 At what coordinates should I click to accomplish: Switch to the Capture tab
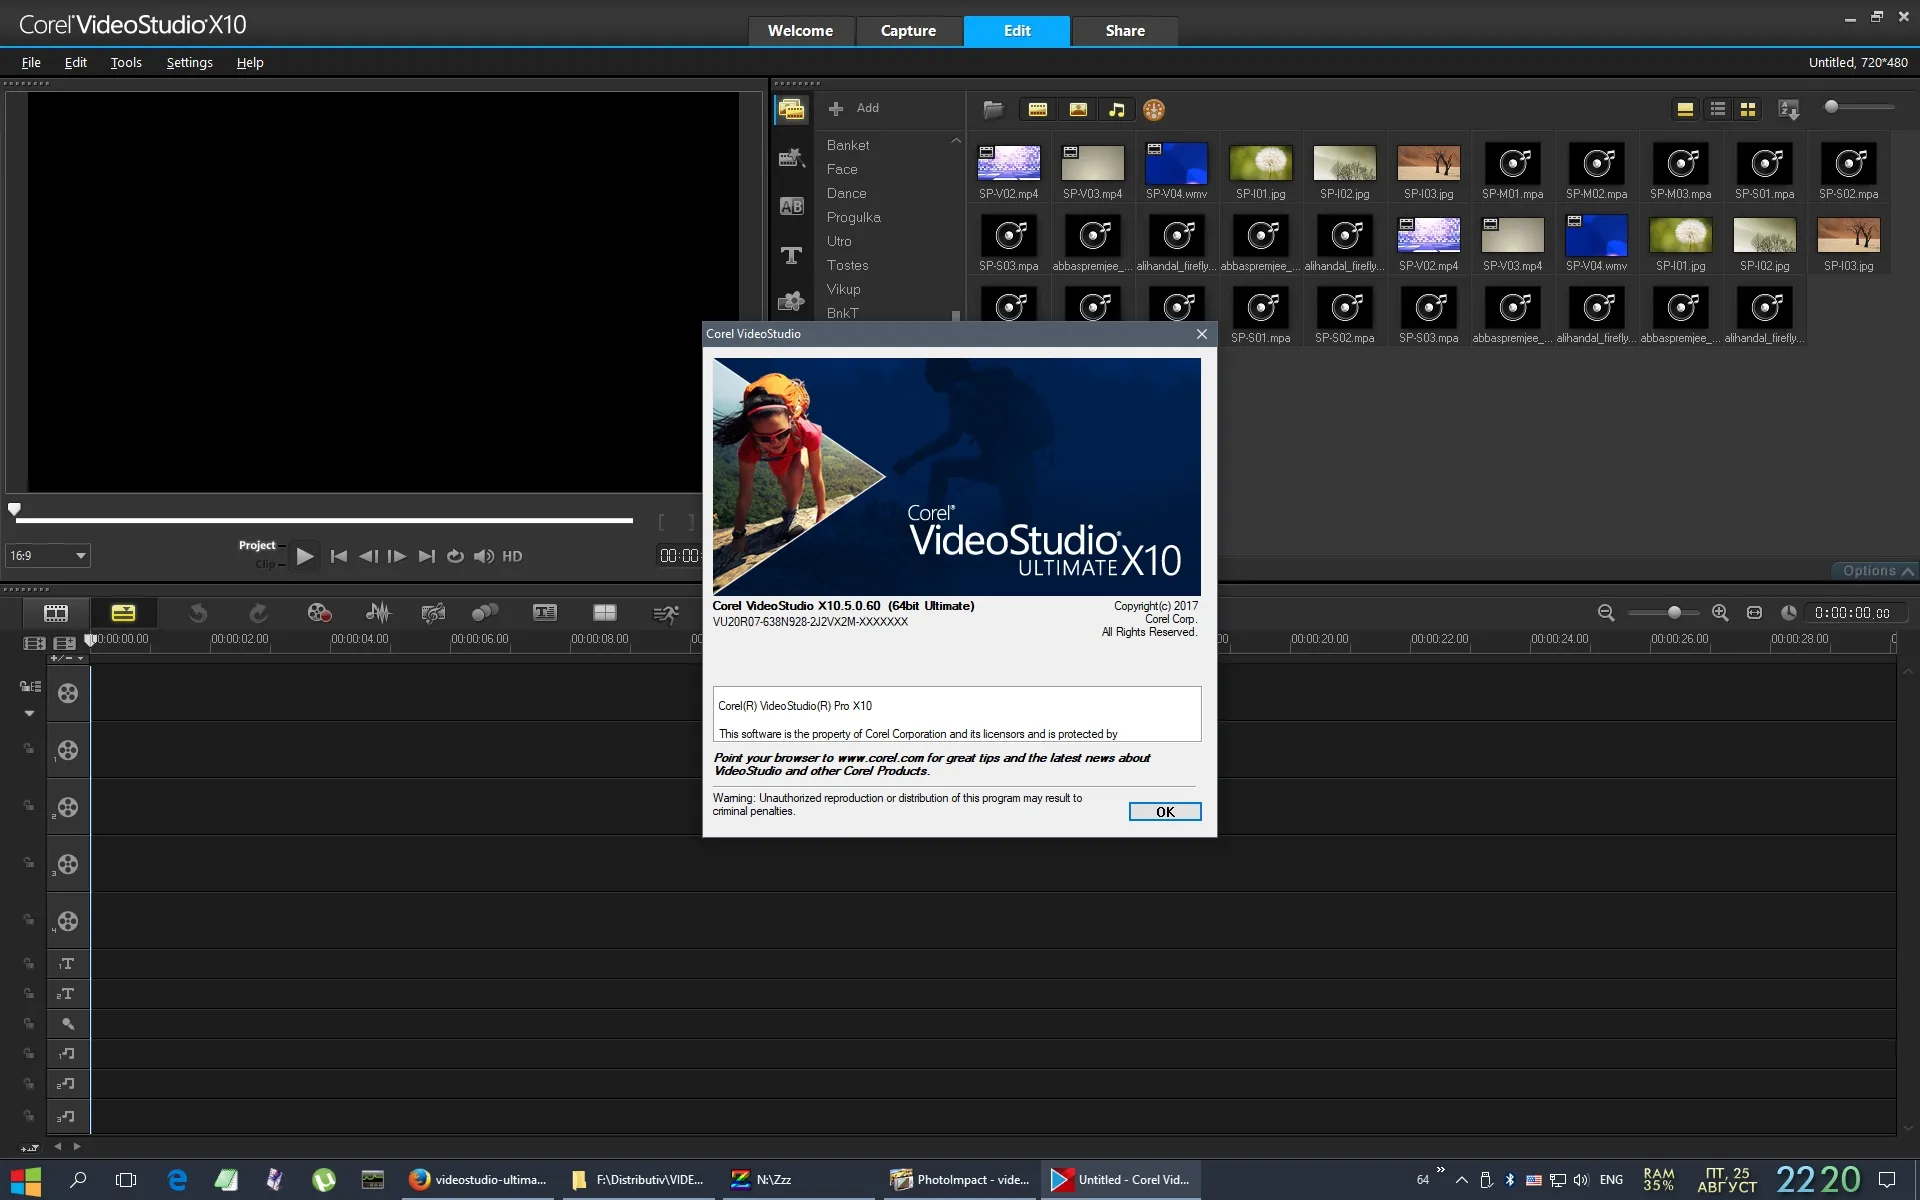908,31
